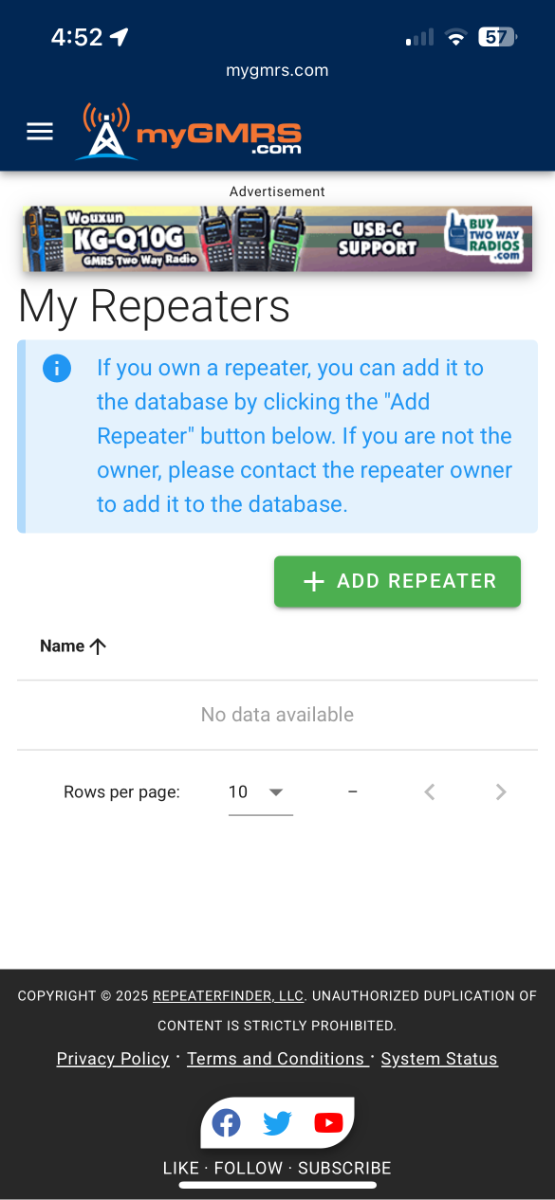Image resolution: width=555 pixels, height=1200 pixels.
Task: Open the Facebook page icon
Action: pyautogui.click(x=227, y=1123)
